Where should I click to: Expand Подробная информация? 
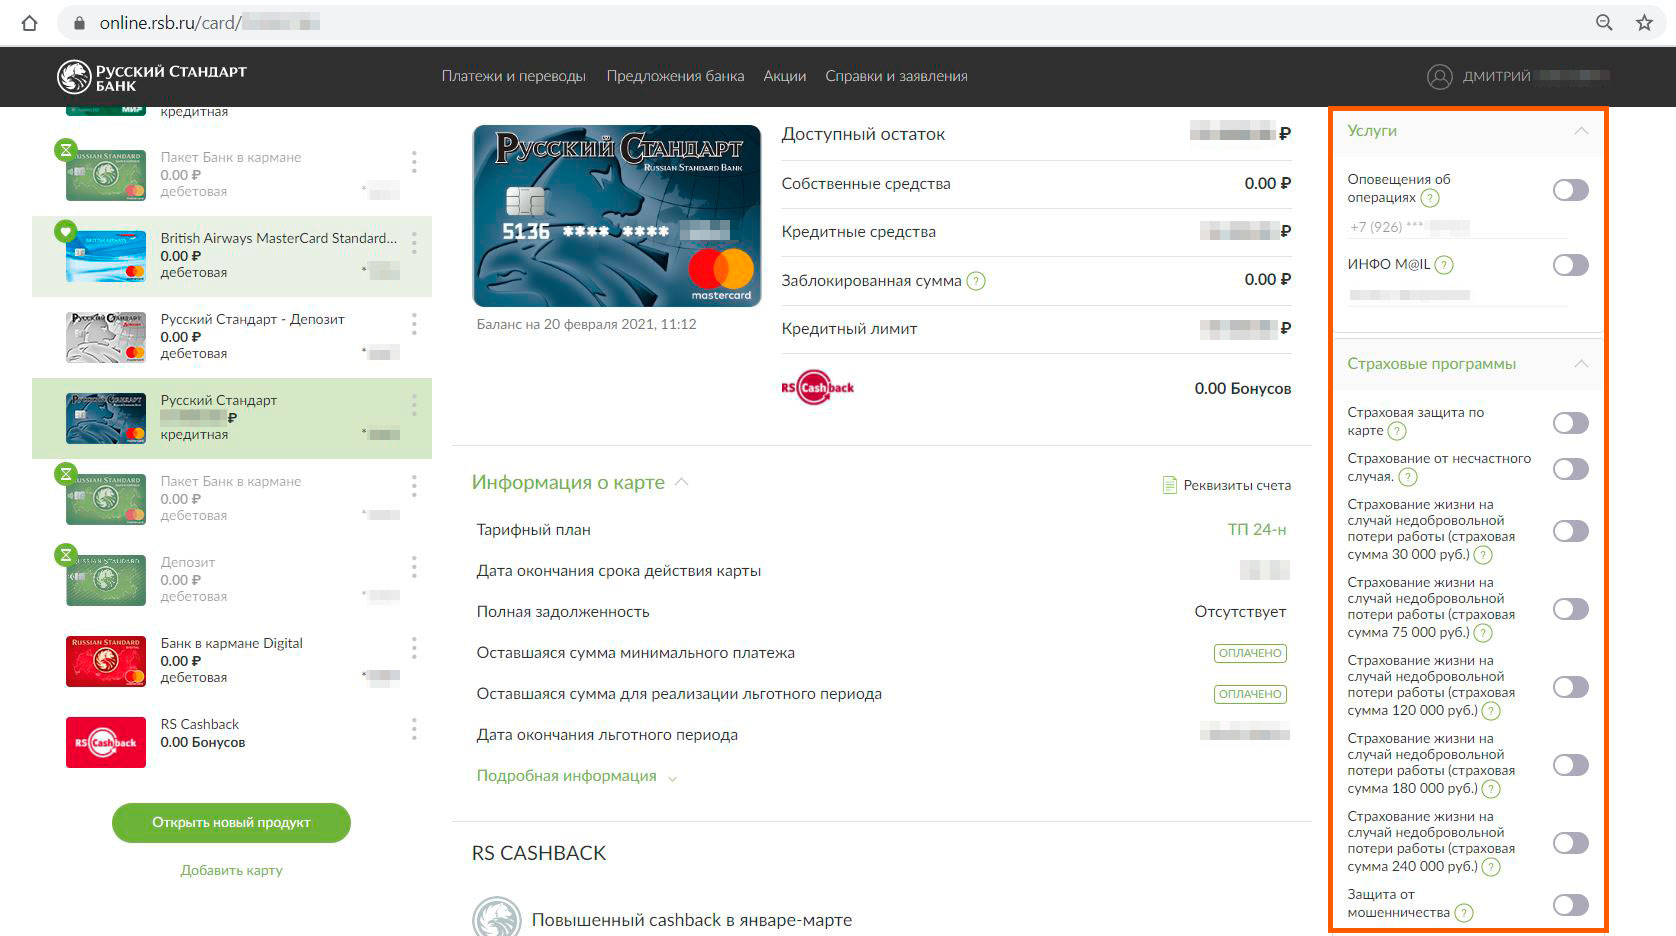577,776
